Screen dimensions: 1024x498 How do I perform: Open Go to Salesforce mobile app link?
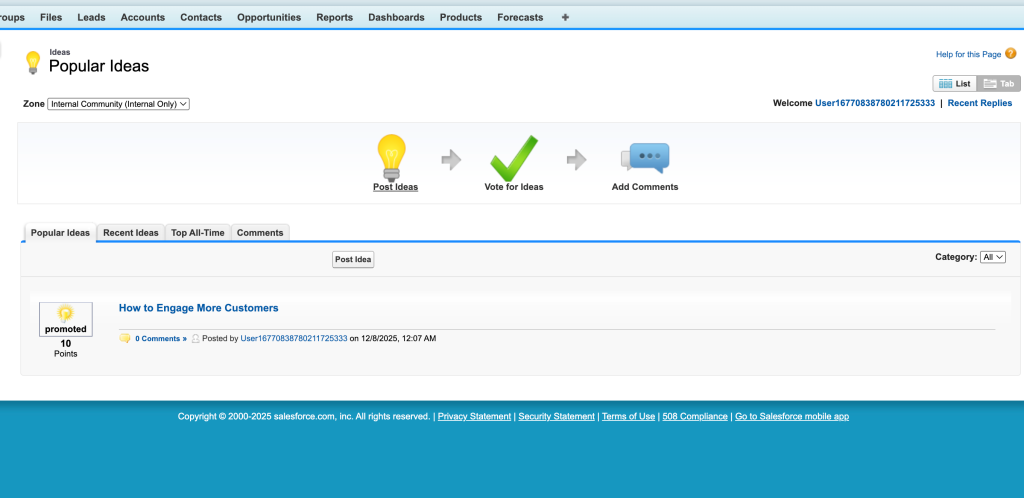pos(792,416)
